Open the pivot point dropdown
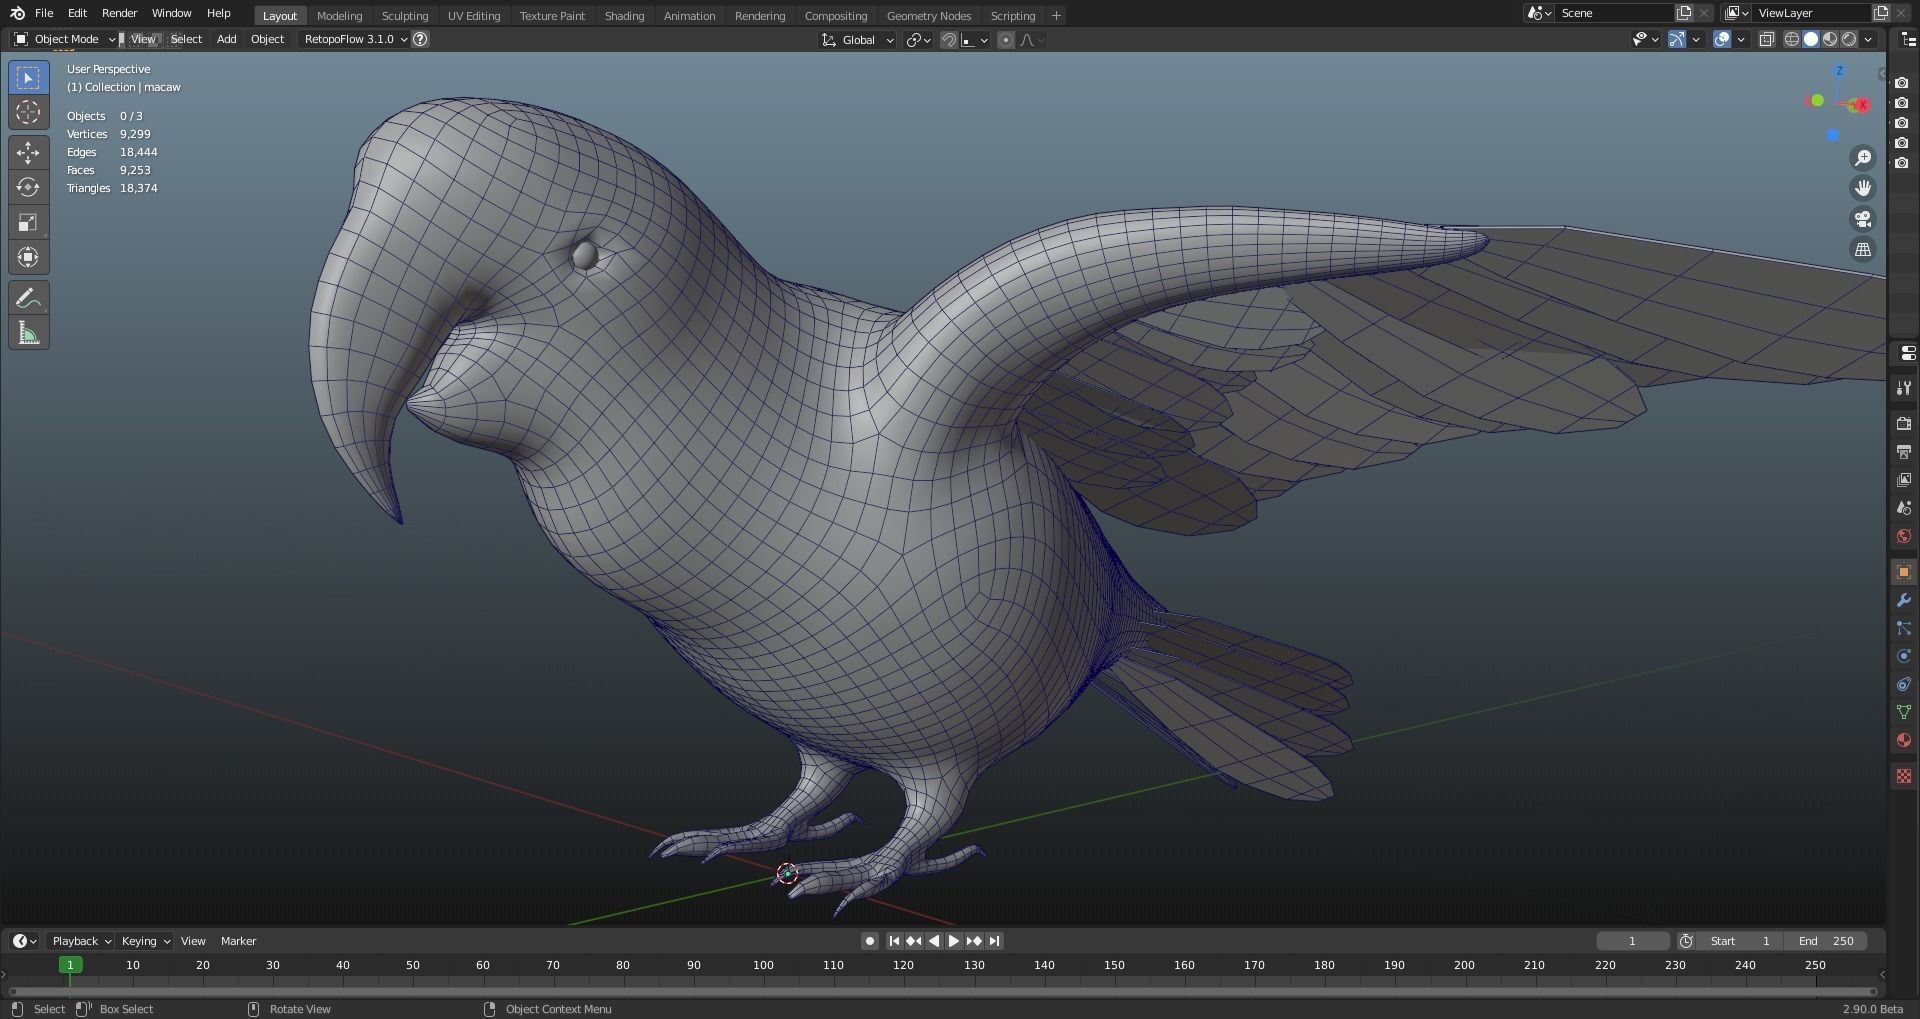 click(918, 40)
